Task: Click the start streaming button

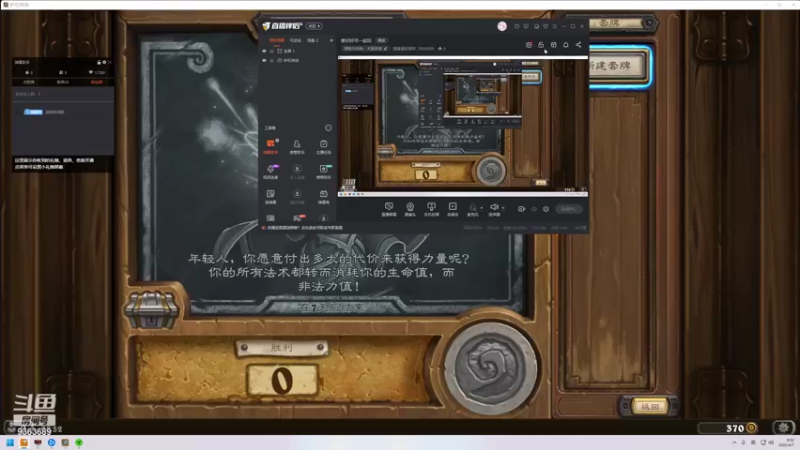Action: 568,209
